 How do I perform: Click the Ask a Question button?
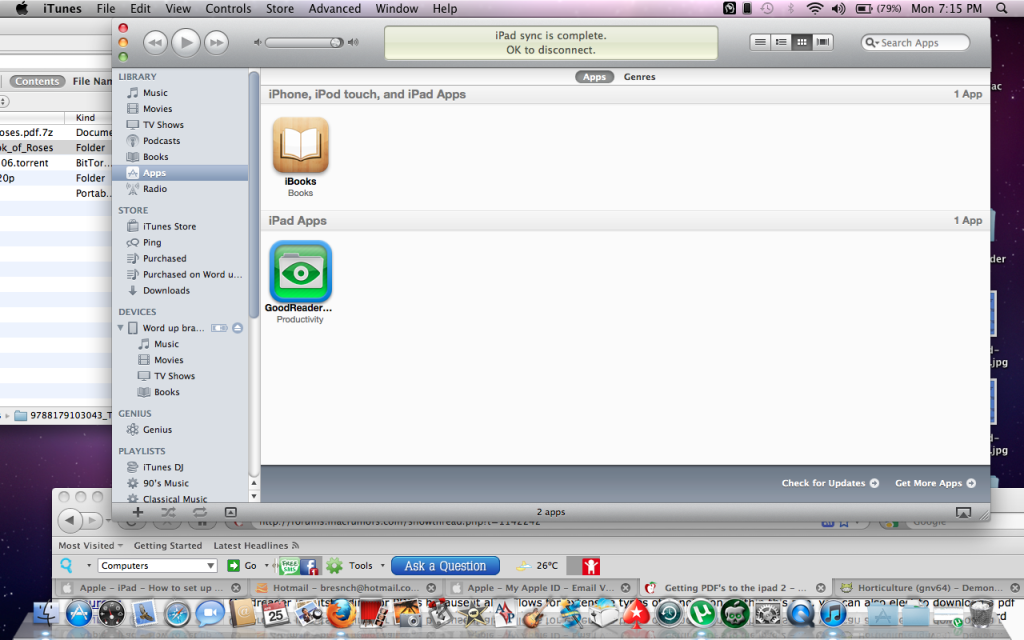coord(445,566)
